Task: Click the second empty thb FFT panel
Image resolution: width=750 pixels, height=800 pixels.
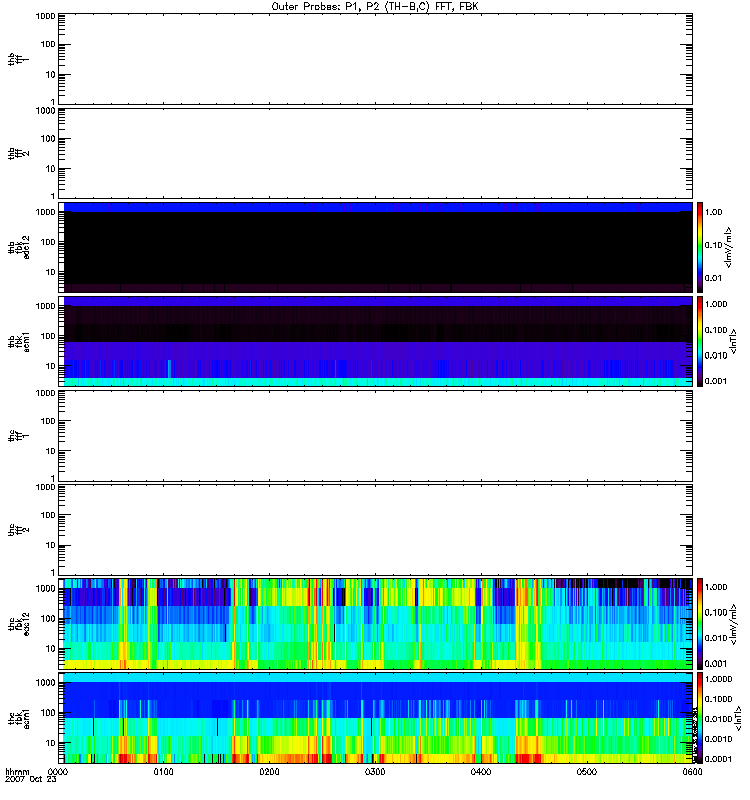Action: point(376,151)
